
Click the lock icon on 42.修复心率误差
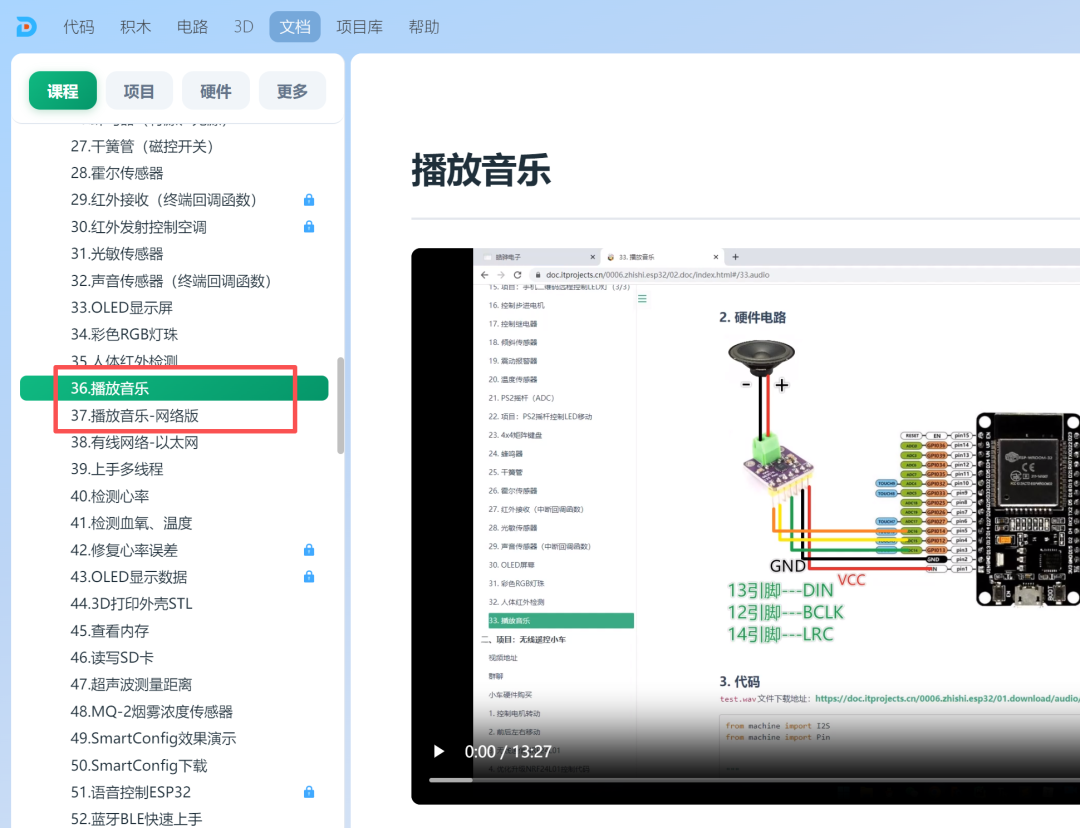tap(309, 550)
